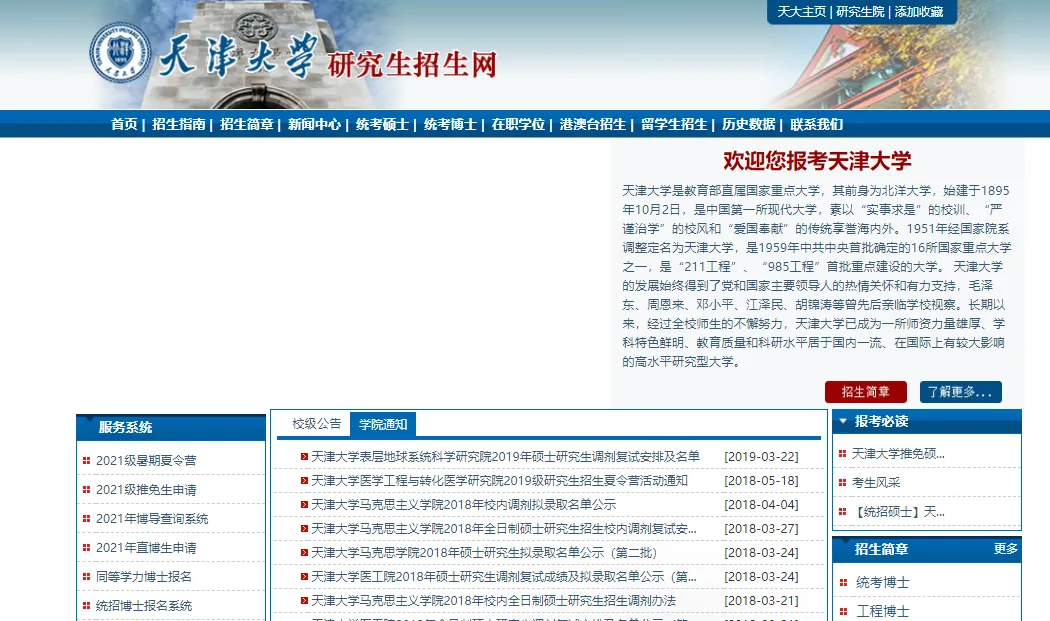The width and height of the screenshot is (1050, 621).
Task: Open 2021级推免生申请 service link
Action: point(146,490)
